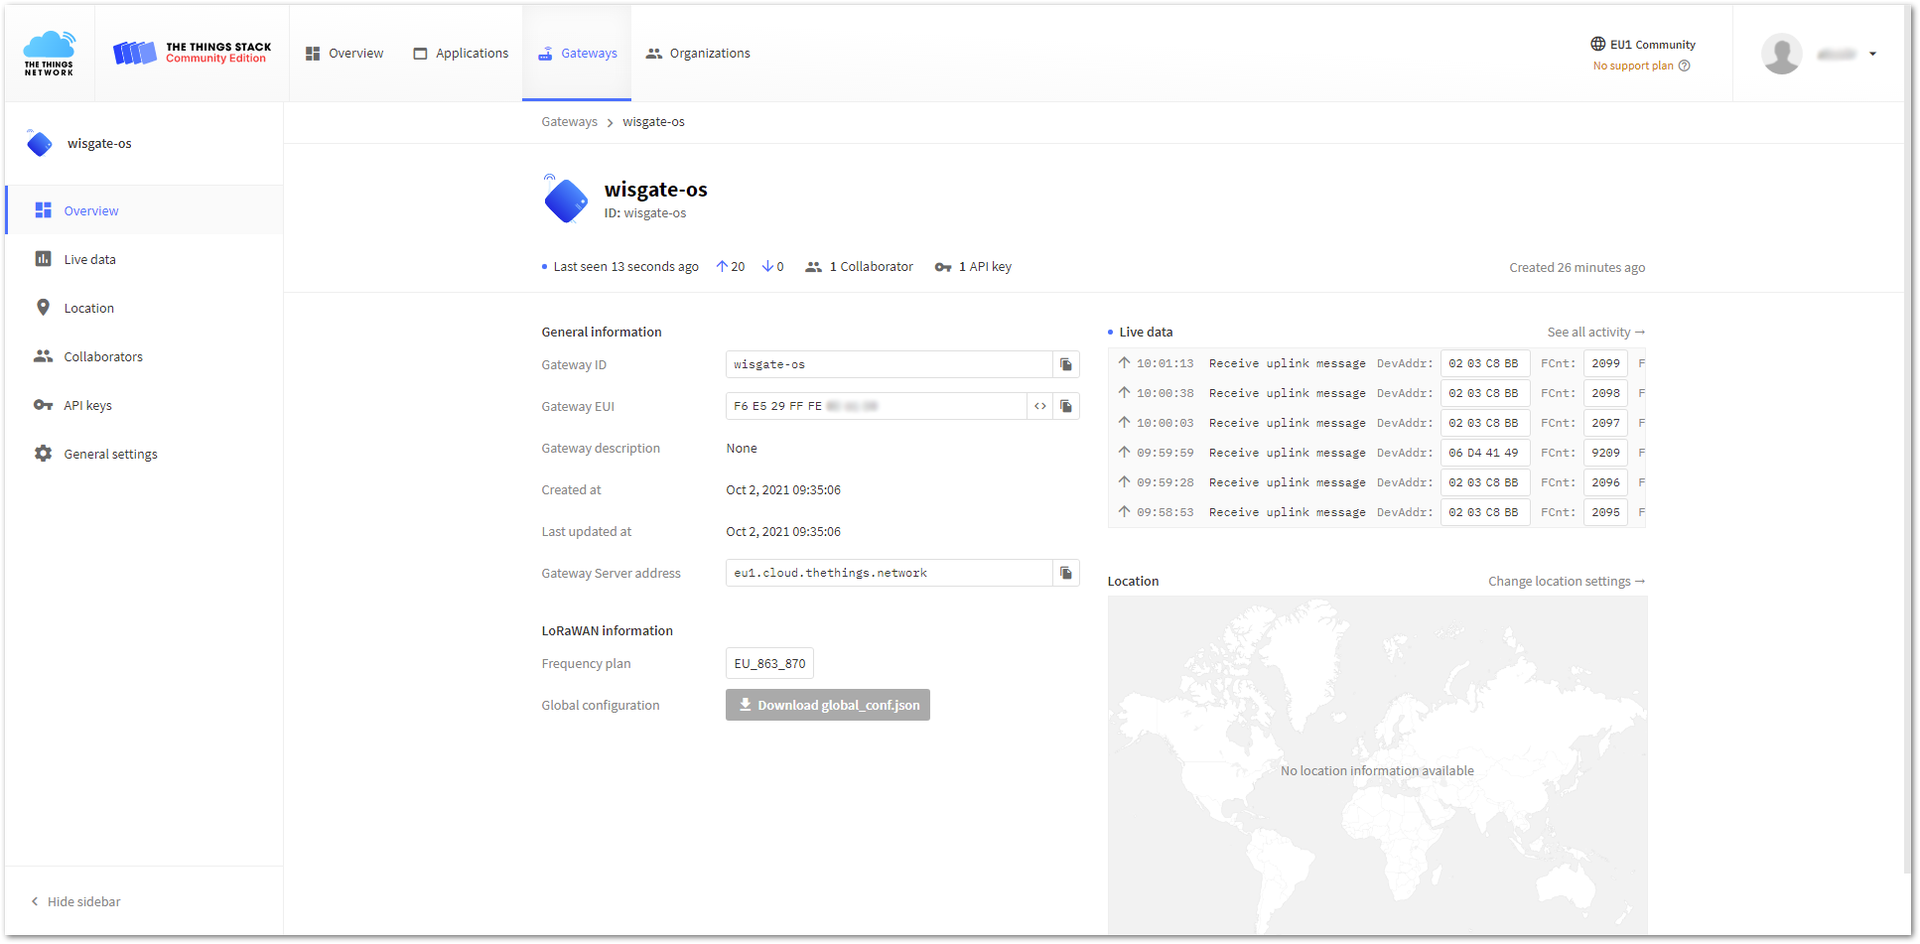
Task: Click FCnt value 2099
Action: click(x=1606, y=363)
